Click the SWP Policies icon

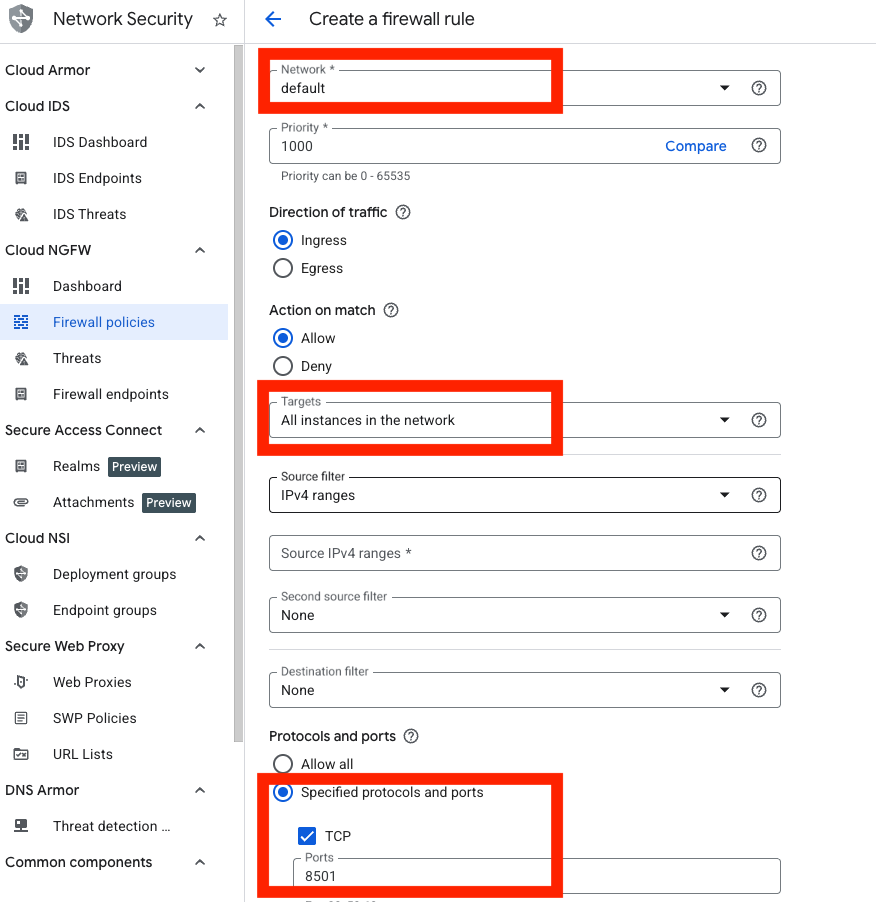(x=21, y=718)
